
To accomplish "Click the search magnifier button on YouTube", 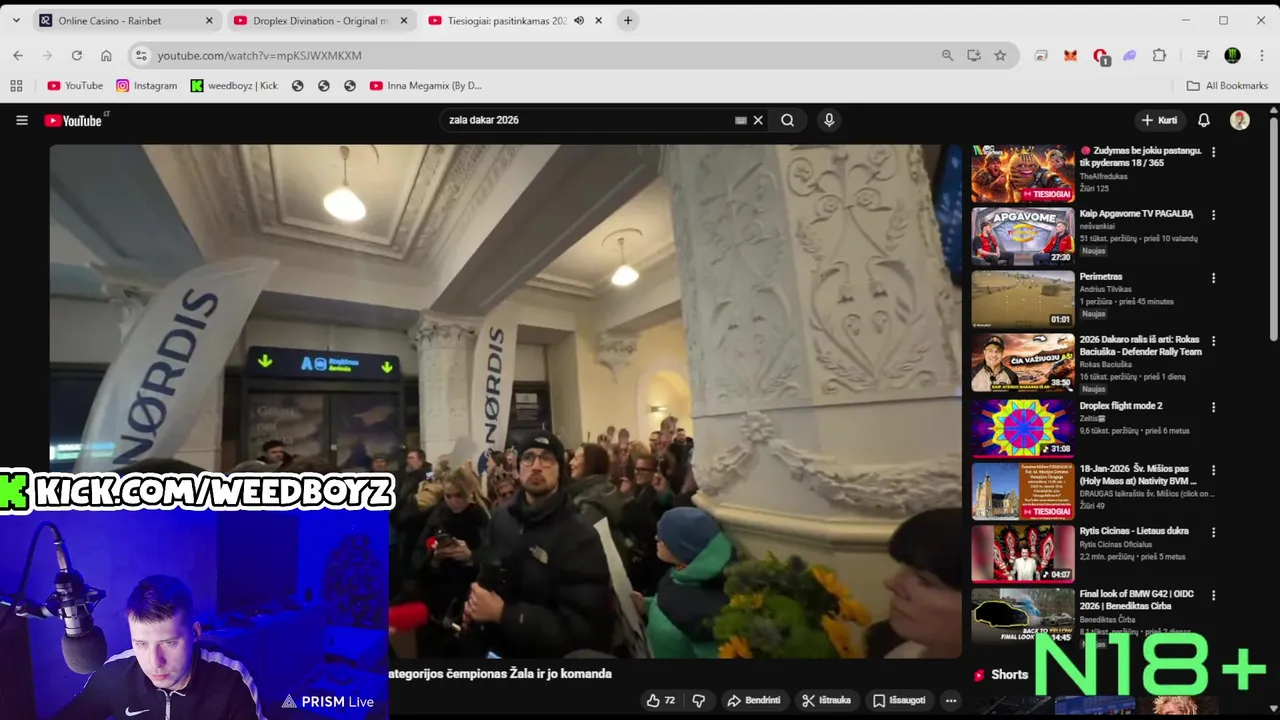I will pyautogui.click(x=788, y=120).
